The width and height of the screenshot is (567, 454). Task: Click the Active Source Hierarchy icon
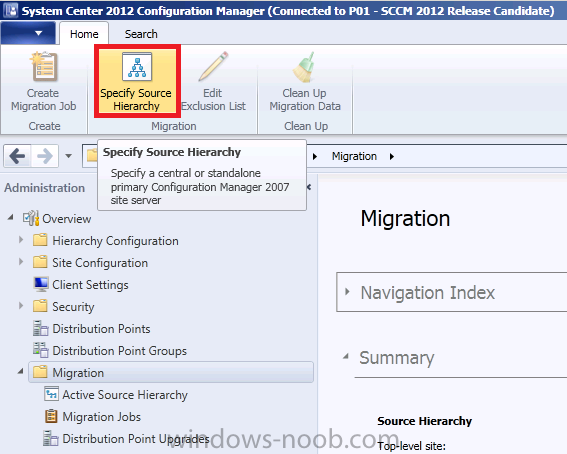click(x=51, y=394)
